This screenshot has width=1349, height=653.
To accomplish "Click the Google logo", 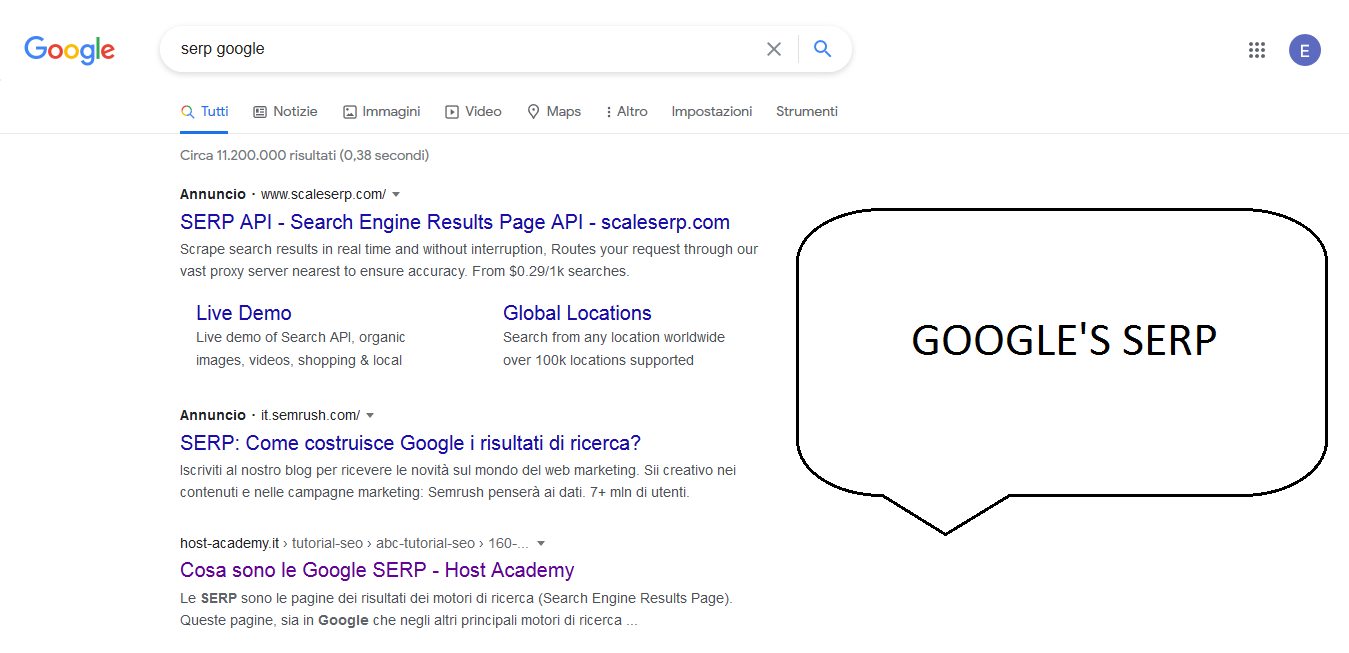I will (x=69, y=49).
